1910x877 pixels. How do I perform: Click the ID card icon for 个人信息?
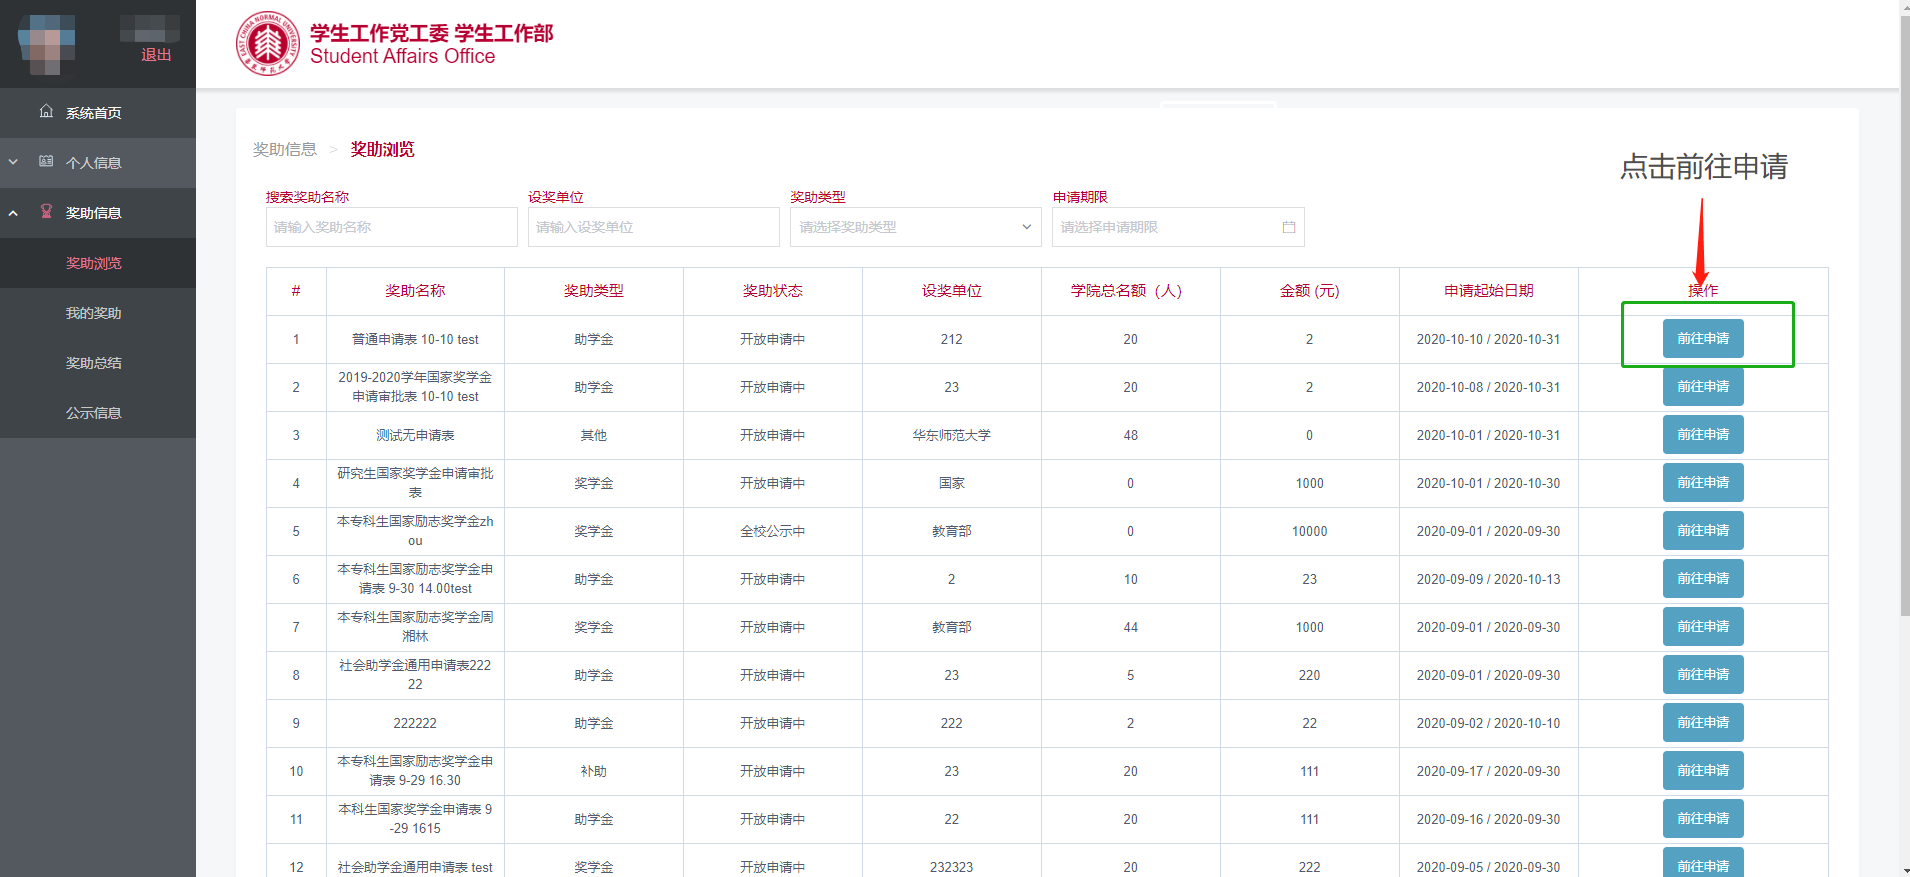46,161
